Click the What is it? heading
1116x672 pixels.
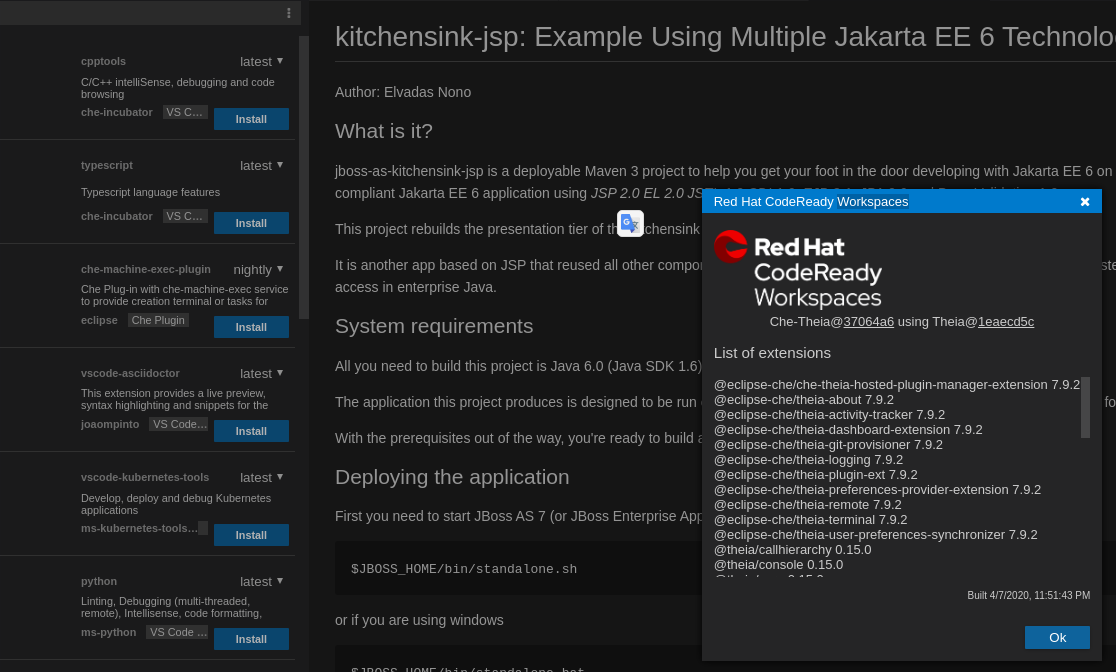coord(384,131)
